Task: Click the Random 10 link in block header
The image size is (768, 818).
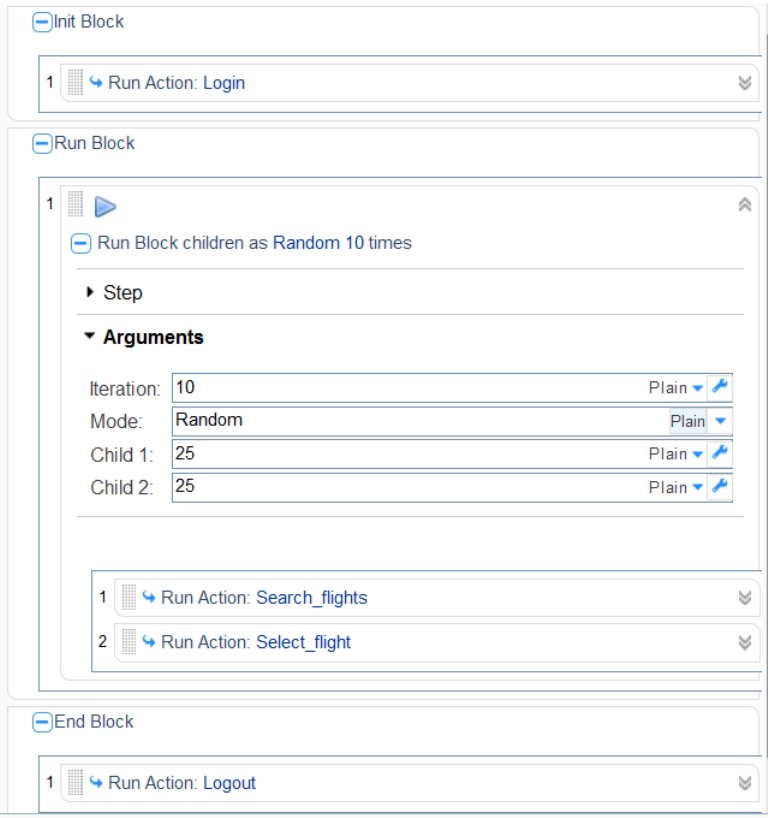Action: [318, 243]
